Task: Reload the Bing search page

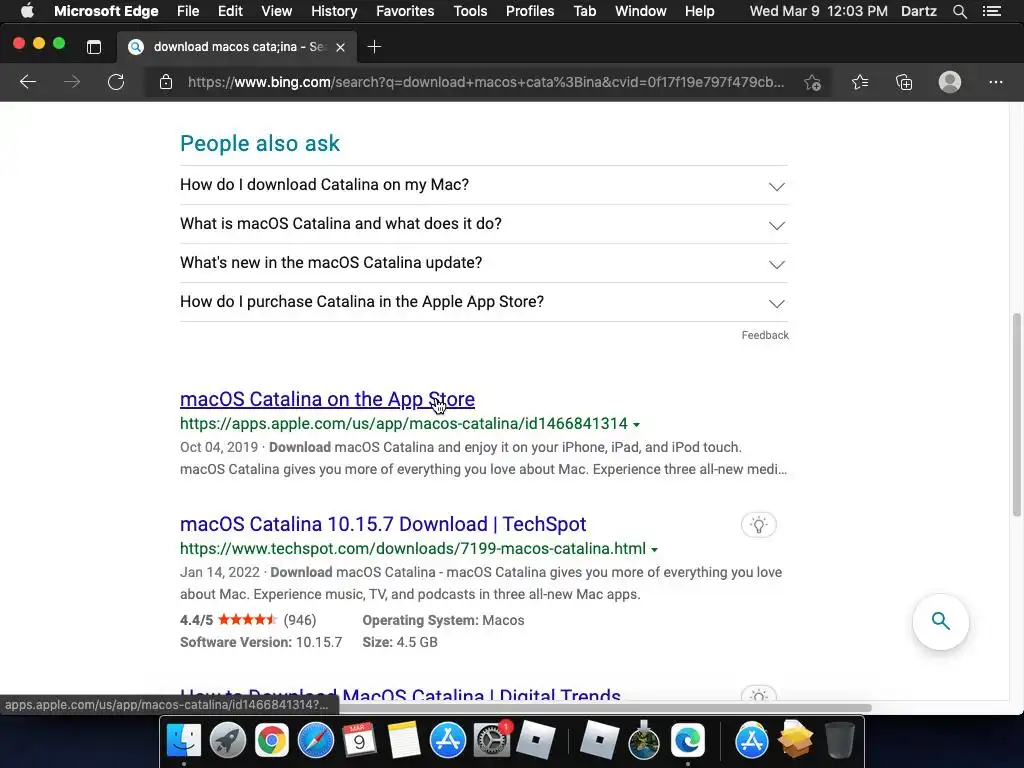Action: click(x=116, y=82)
